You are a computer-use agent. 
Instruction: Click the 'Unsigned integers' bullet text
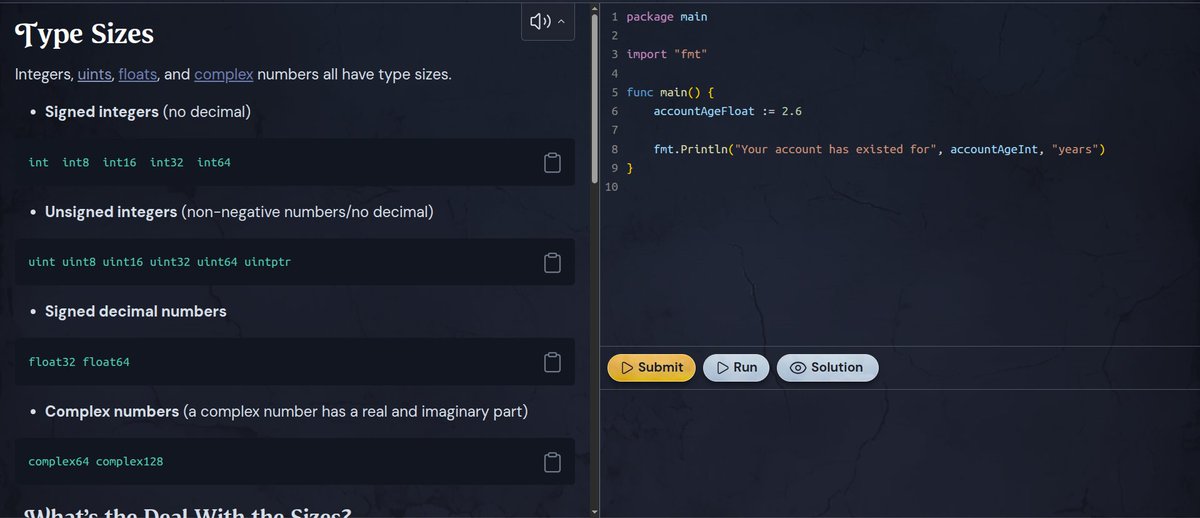[x=111, y=212]
